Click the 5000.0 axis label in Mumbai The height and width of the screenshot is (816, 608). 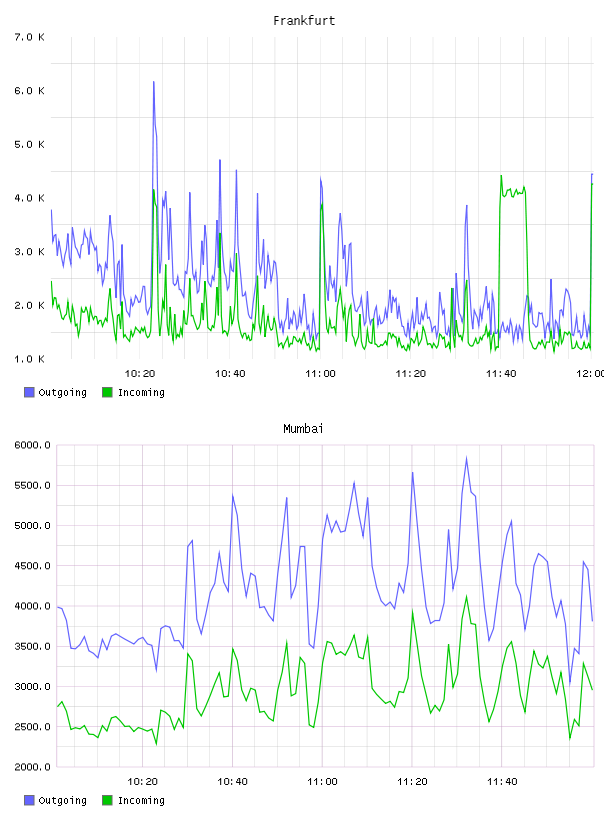(x=33, y=526)
